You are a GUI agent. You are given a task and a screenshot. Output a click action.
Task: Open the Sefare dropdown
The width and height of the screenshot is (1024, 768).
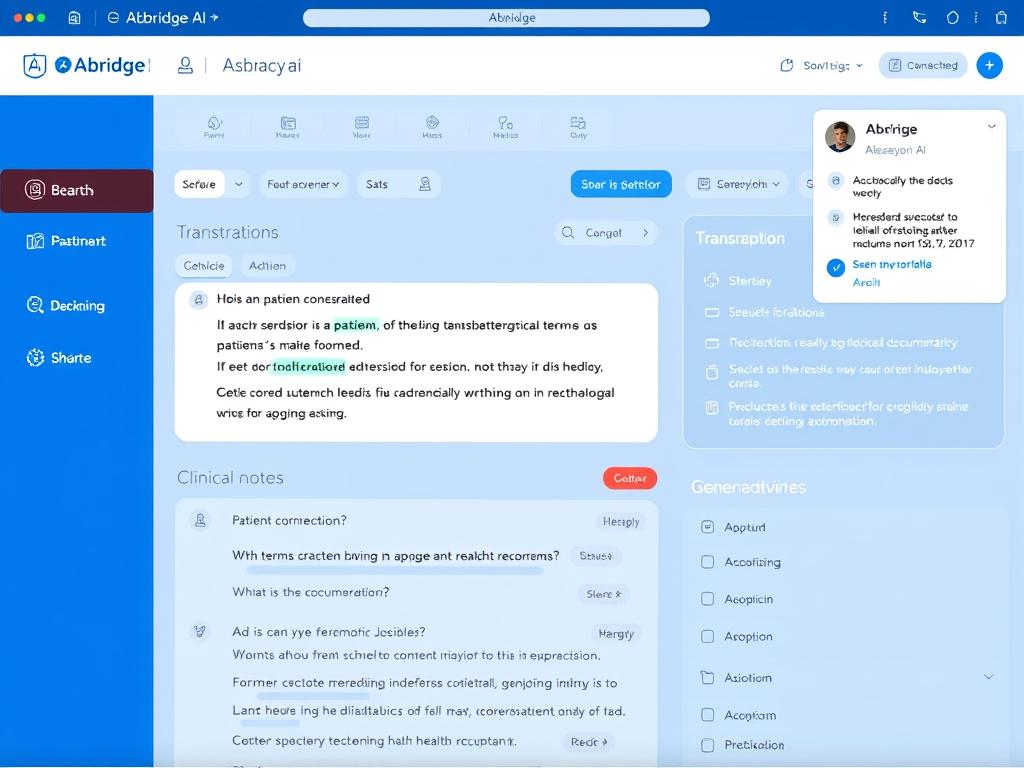click(199, 184)
